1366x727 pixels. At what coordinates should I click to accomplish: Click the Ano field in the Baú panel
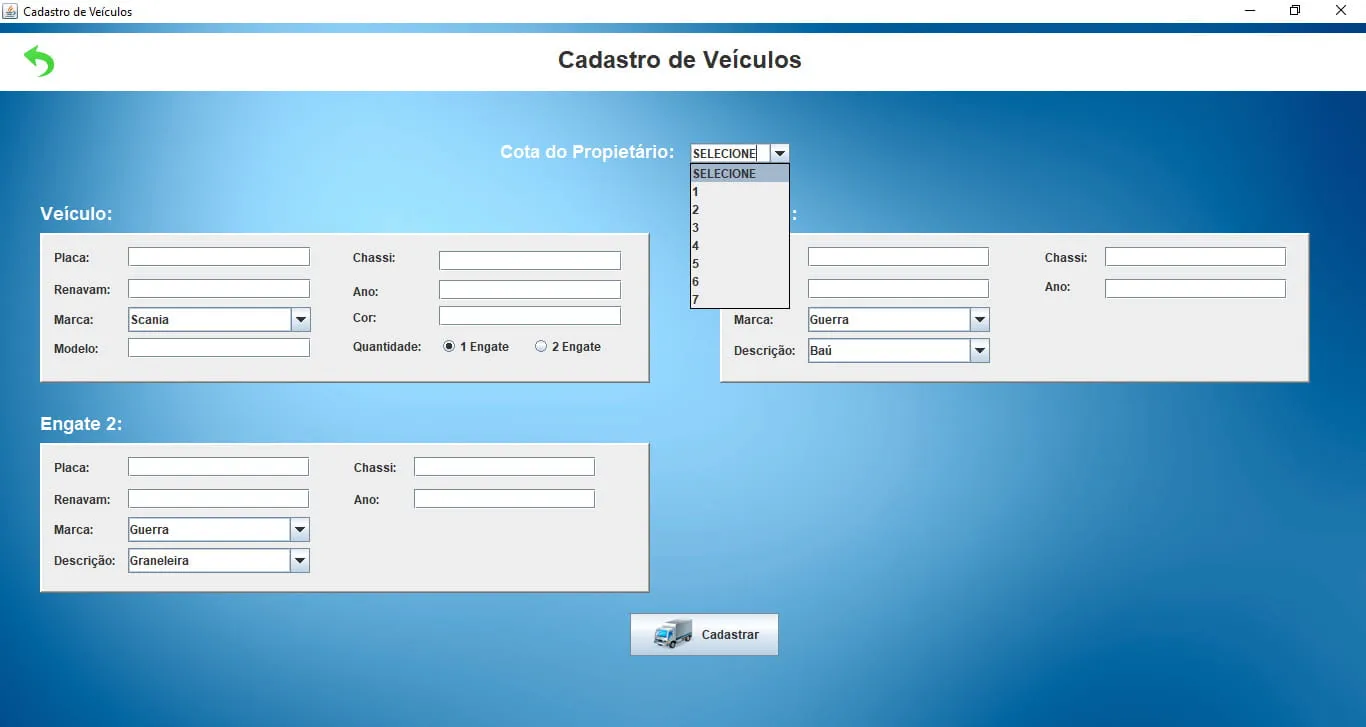(x=1195, y=289)
